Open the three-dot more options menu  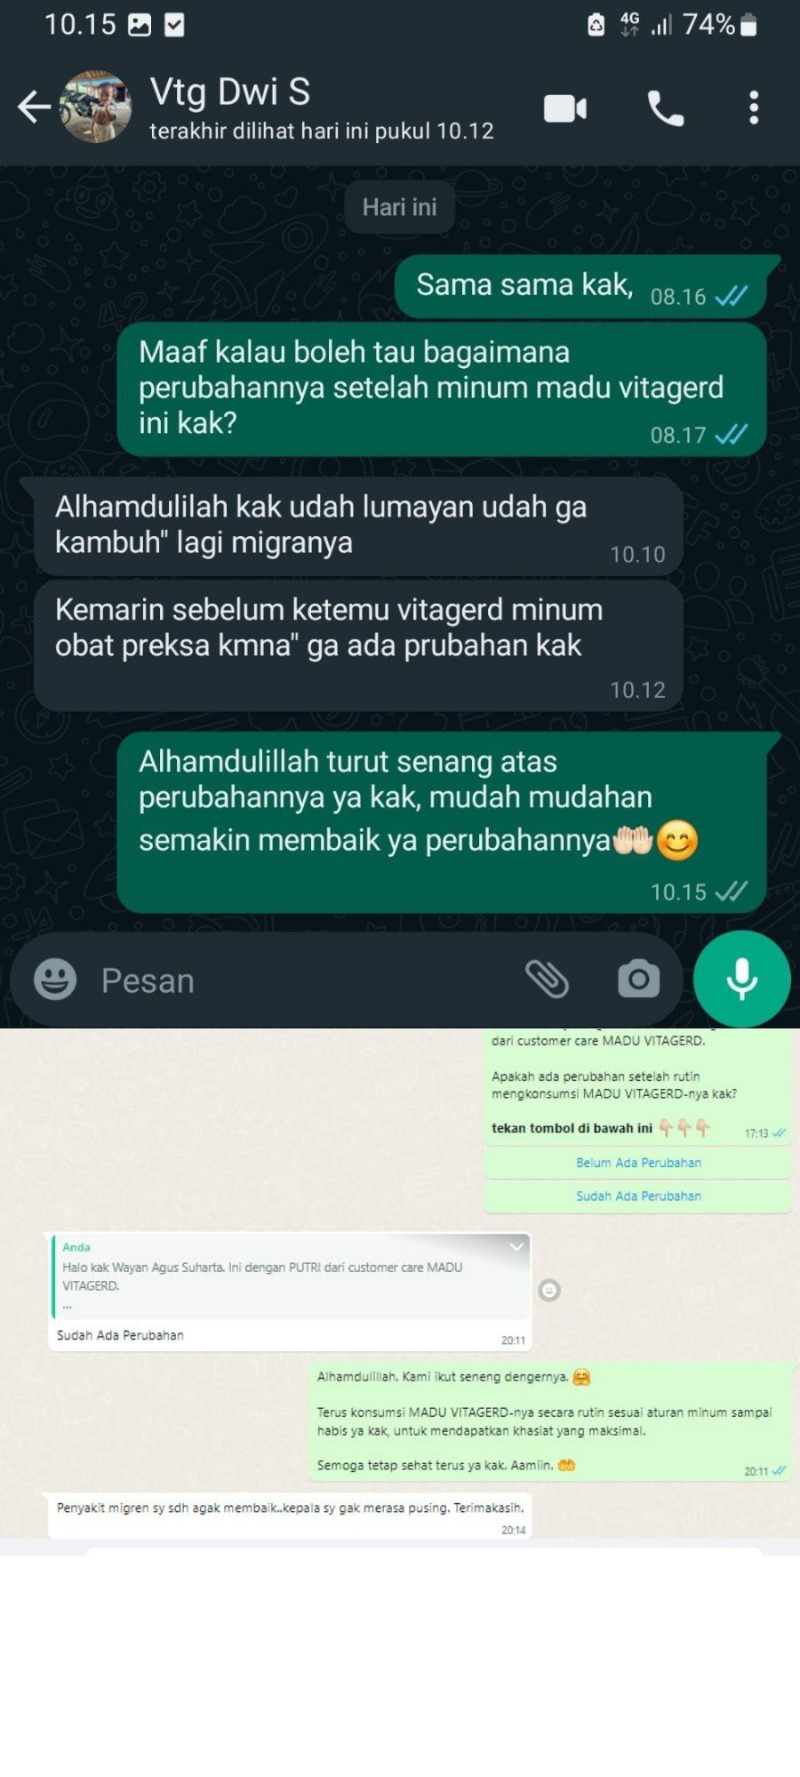754,108
